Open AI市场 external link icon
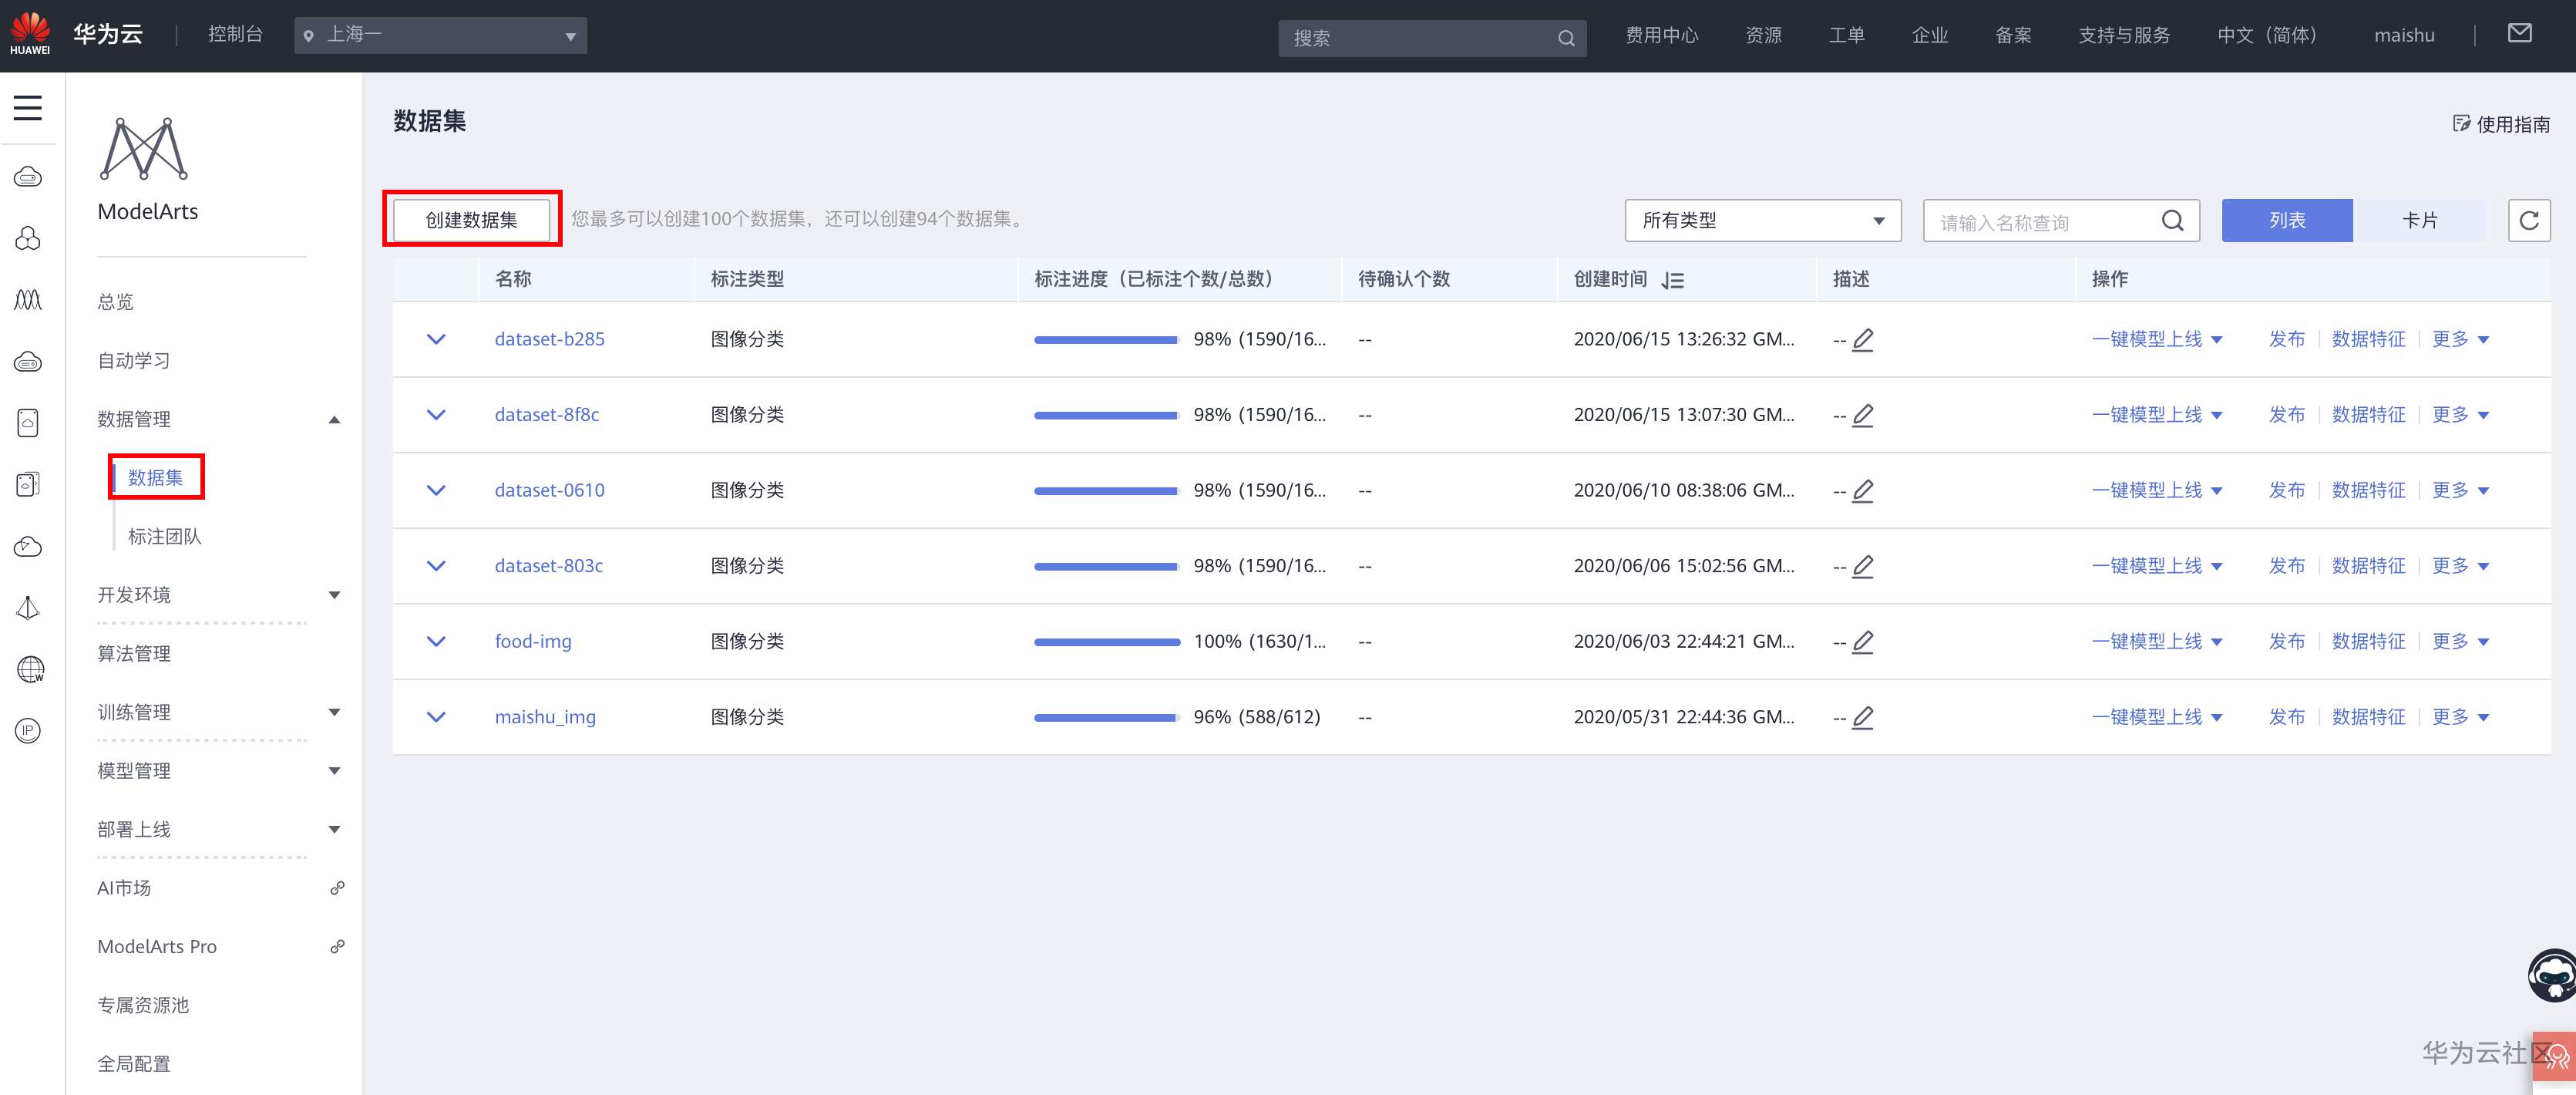This screenshot has width=2576, height=1095. [338, 888]
